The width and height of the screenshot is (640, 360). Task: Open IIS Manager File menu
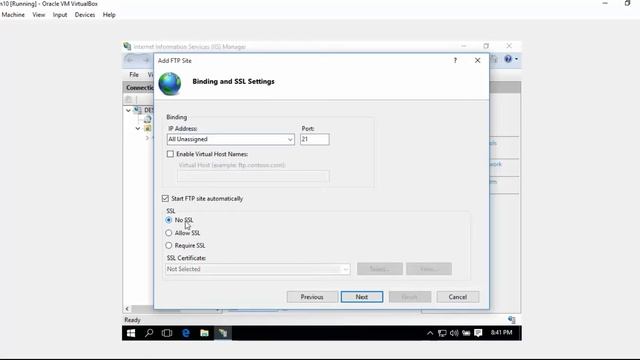tap(134, 75)
